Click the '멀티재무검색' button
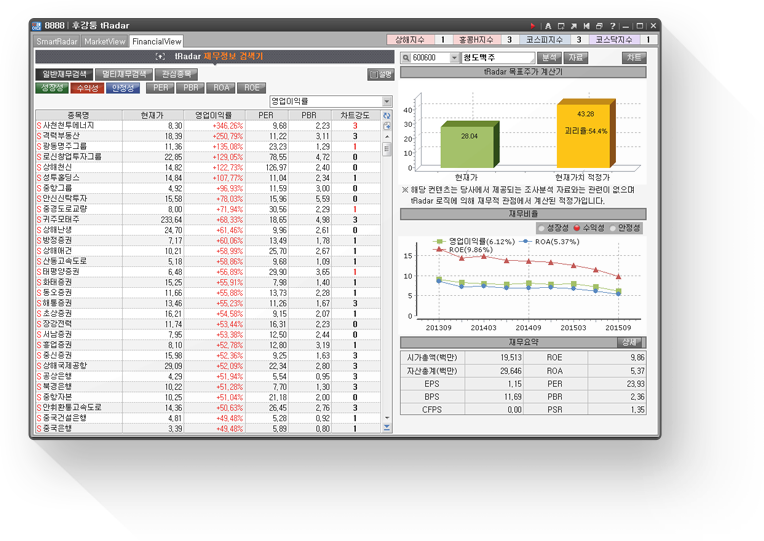Viewport: 764px width, 541px height. (123, 74)
